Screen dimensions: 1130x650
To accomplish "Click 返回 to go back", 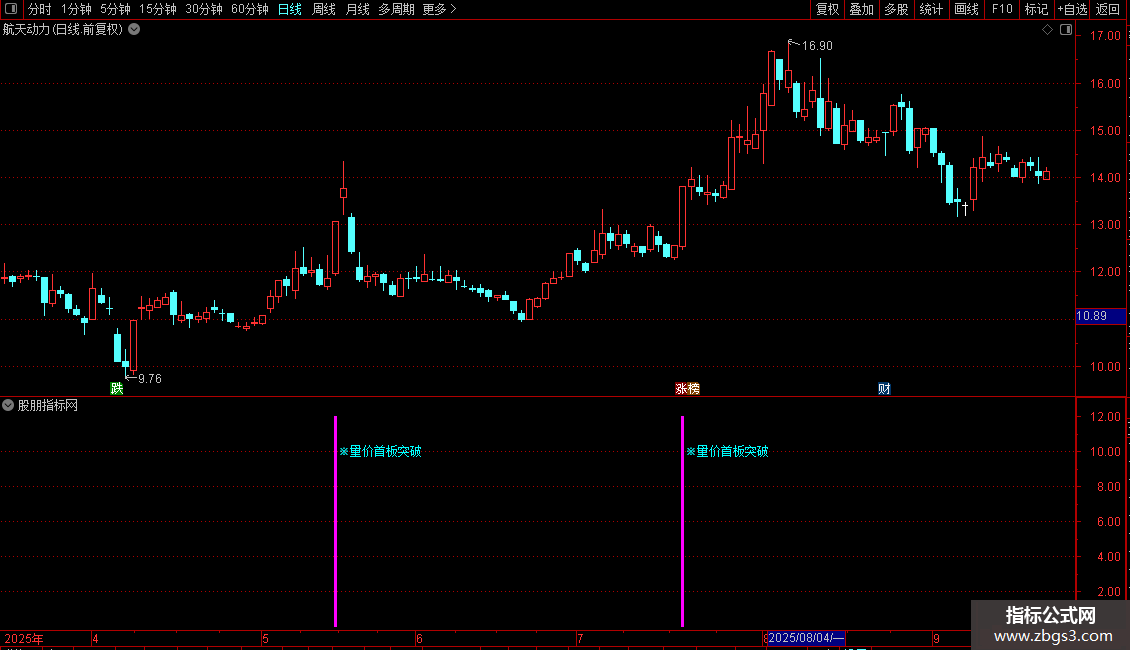I will [x=1108, y=9].
